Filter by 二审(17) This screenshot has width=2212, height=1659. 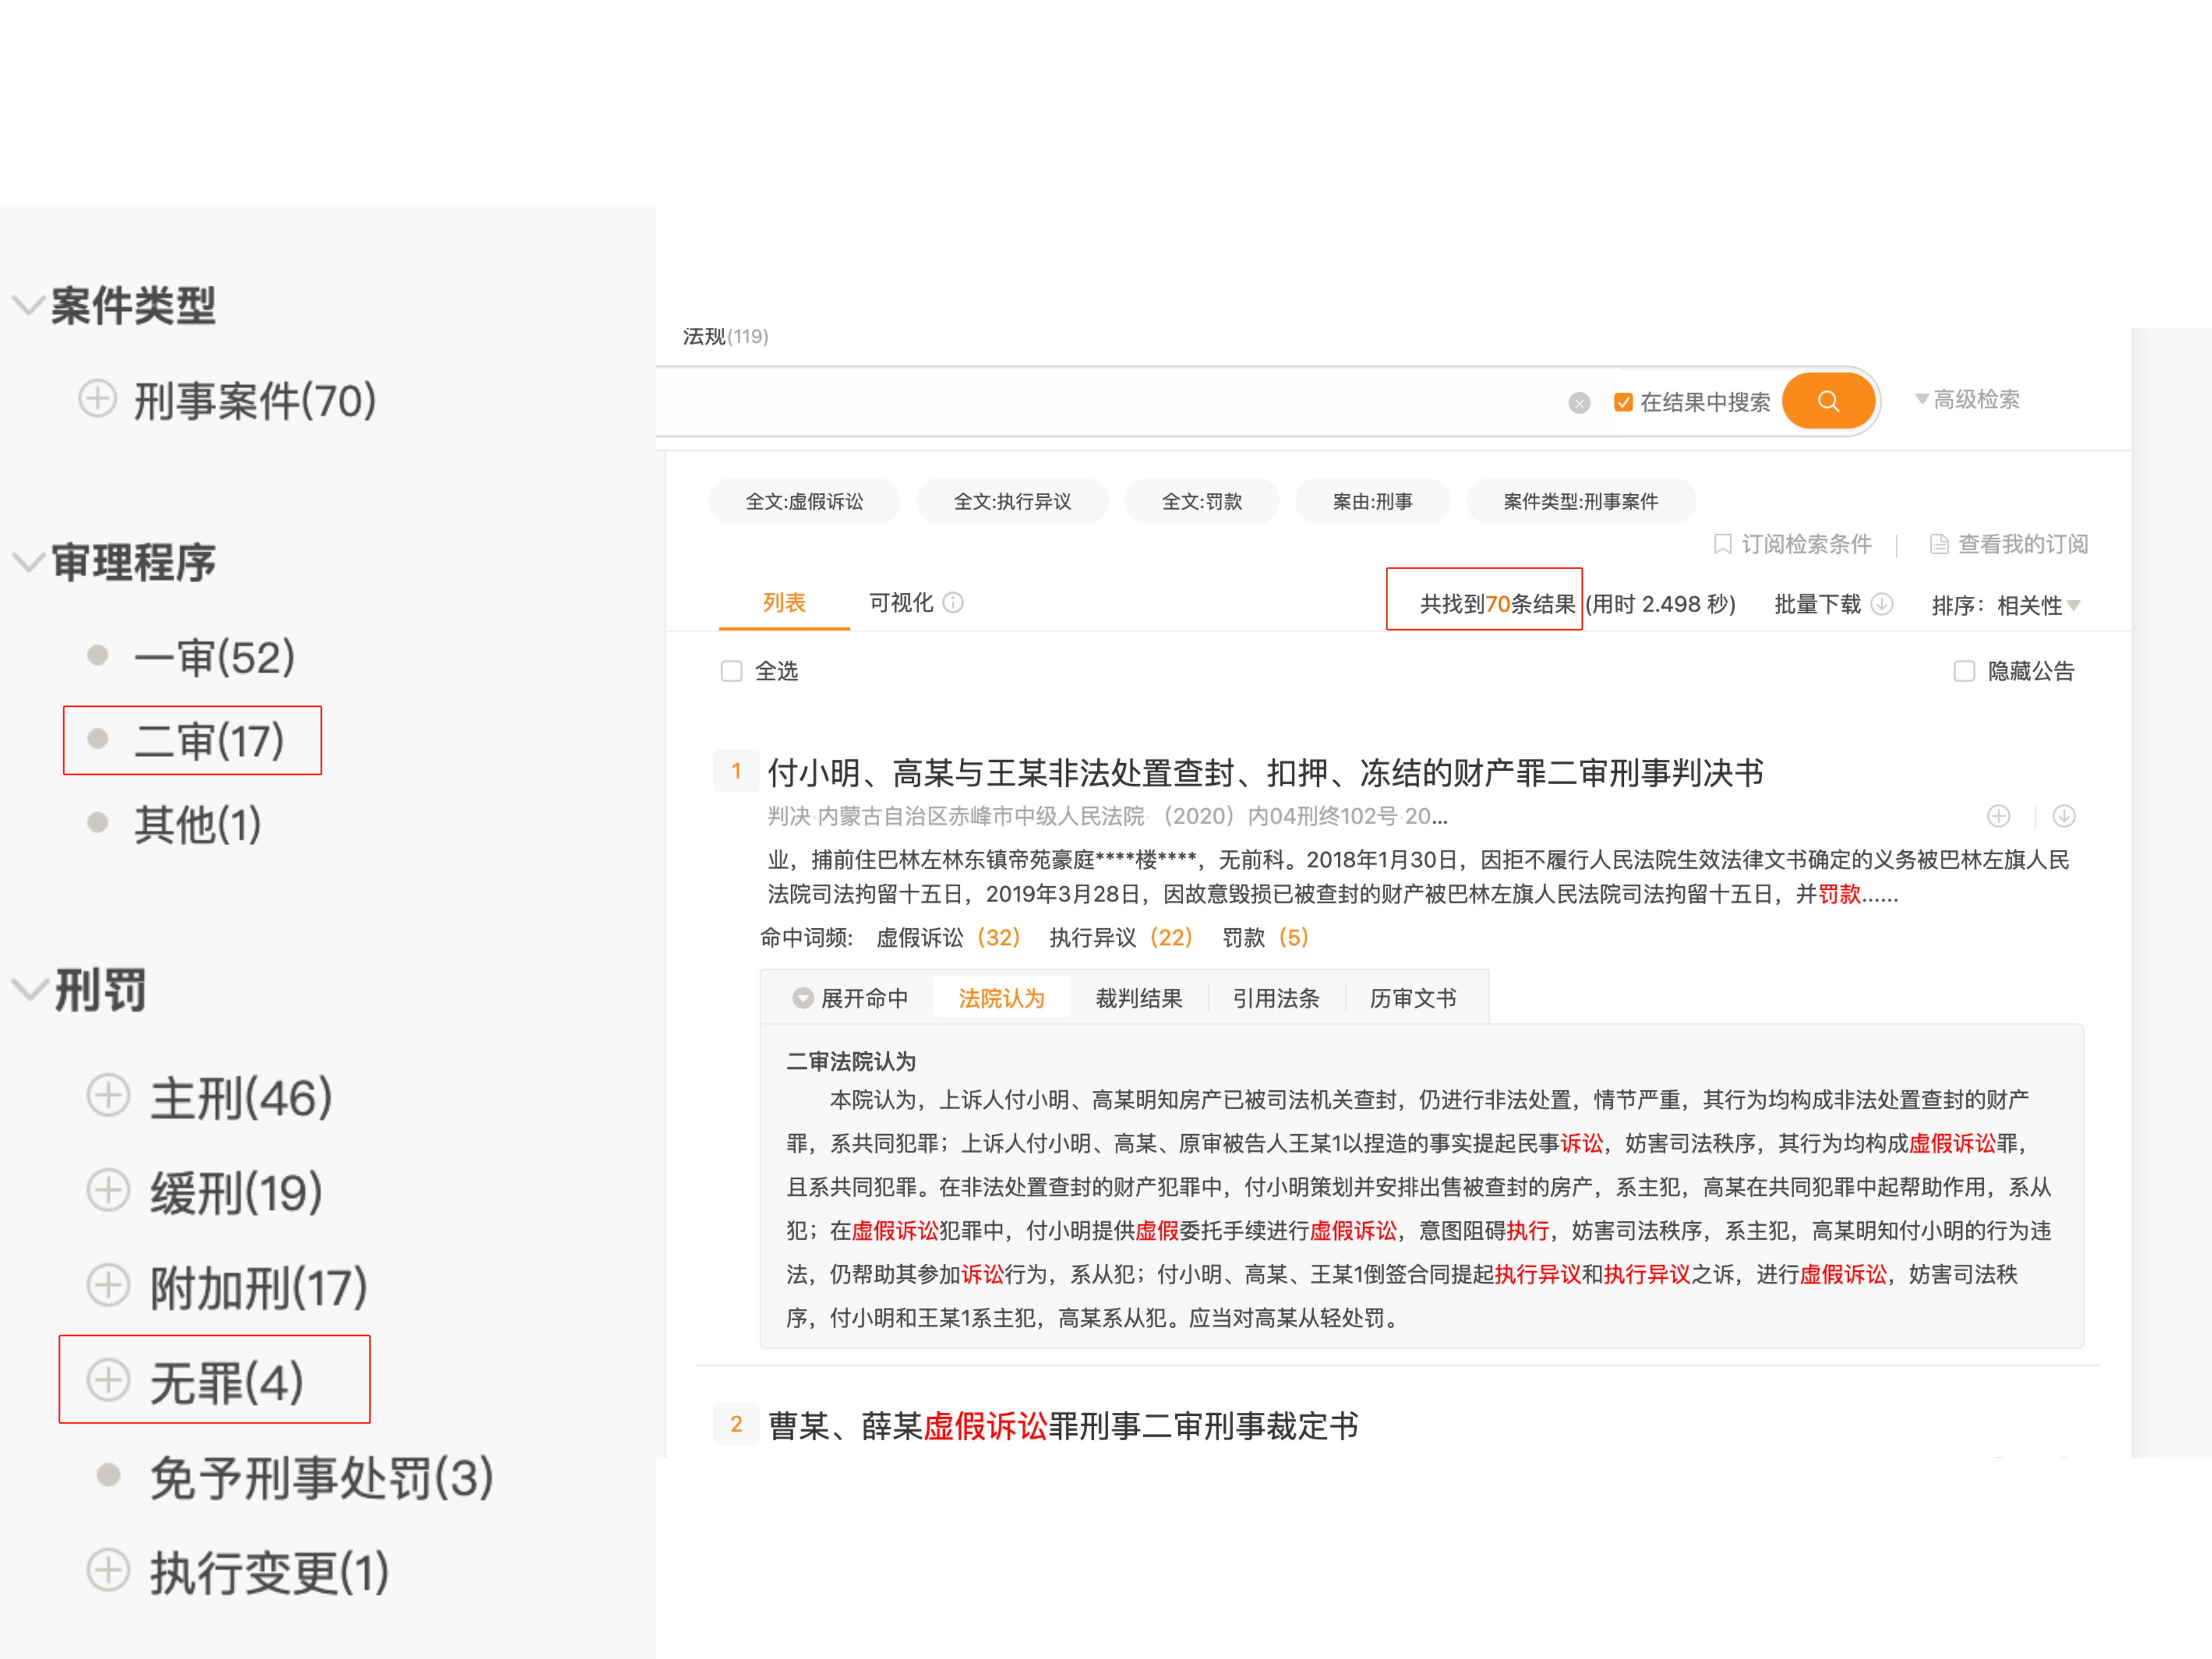coord(209,741)
